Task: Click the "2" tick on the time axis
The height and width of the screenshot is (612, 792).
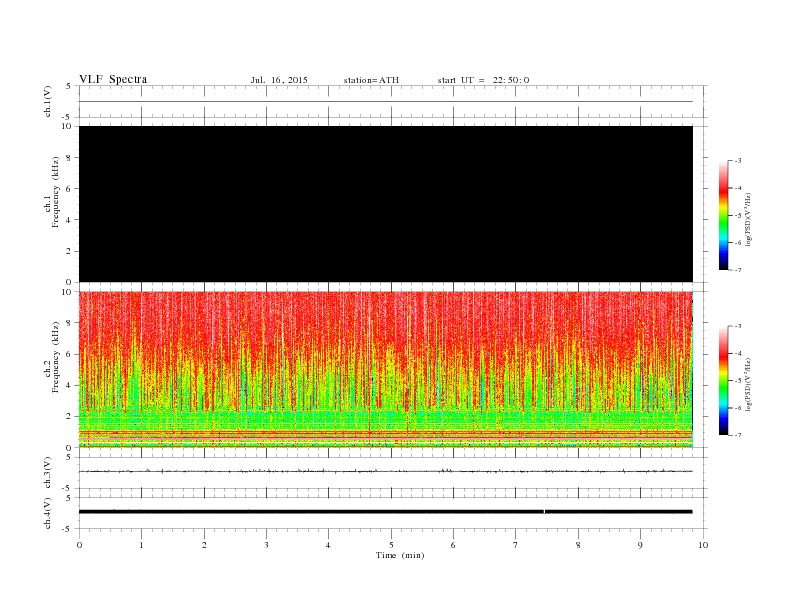Action: pos(204,545)
